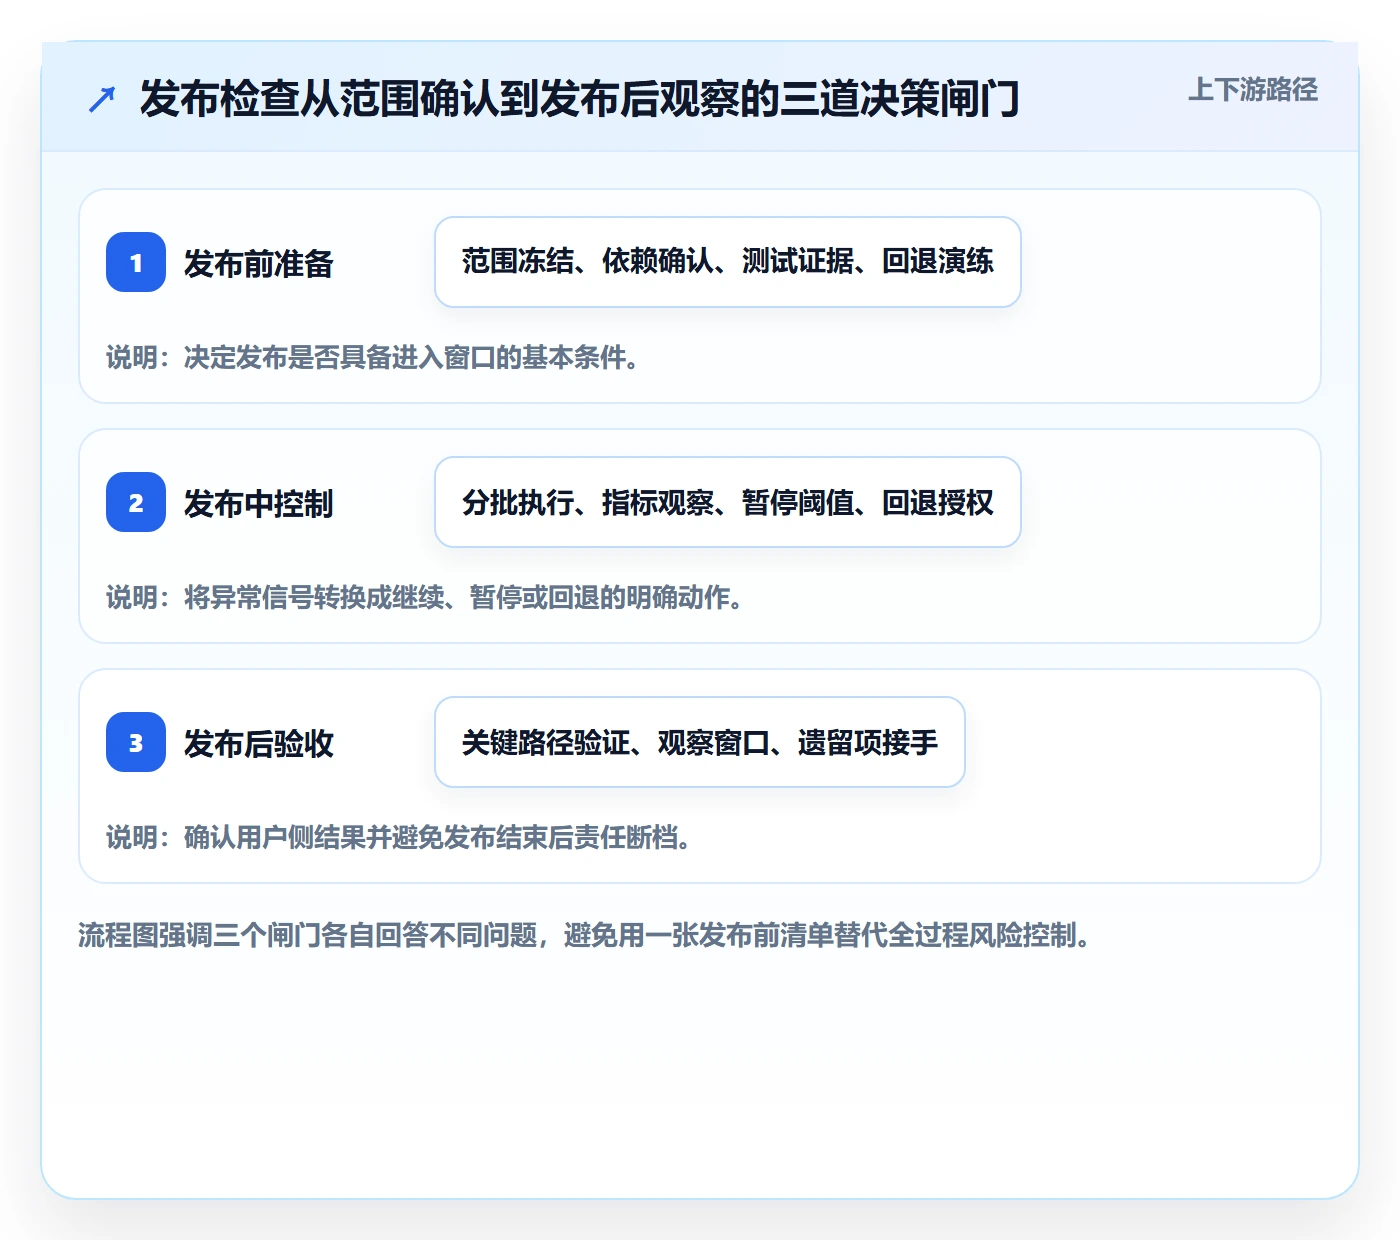Click the 发布中控制 step heading

click(258, 503)
